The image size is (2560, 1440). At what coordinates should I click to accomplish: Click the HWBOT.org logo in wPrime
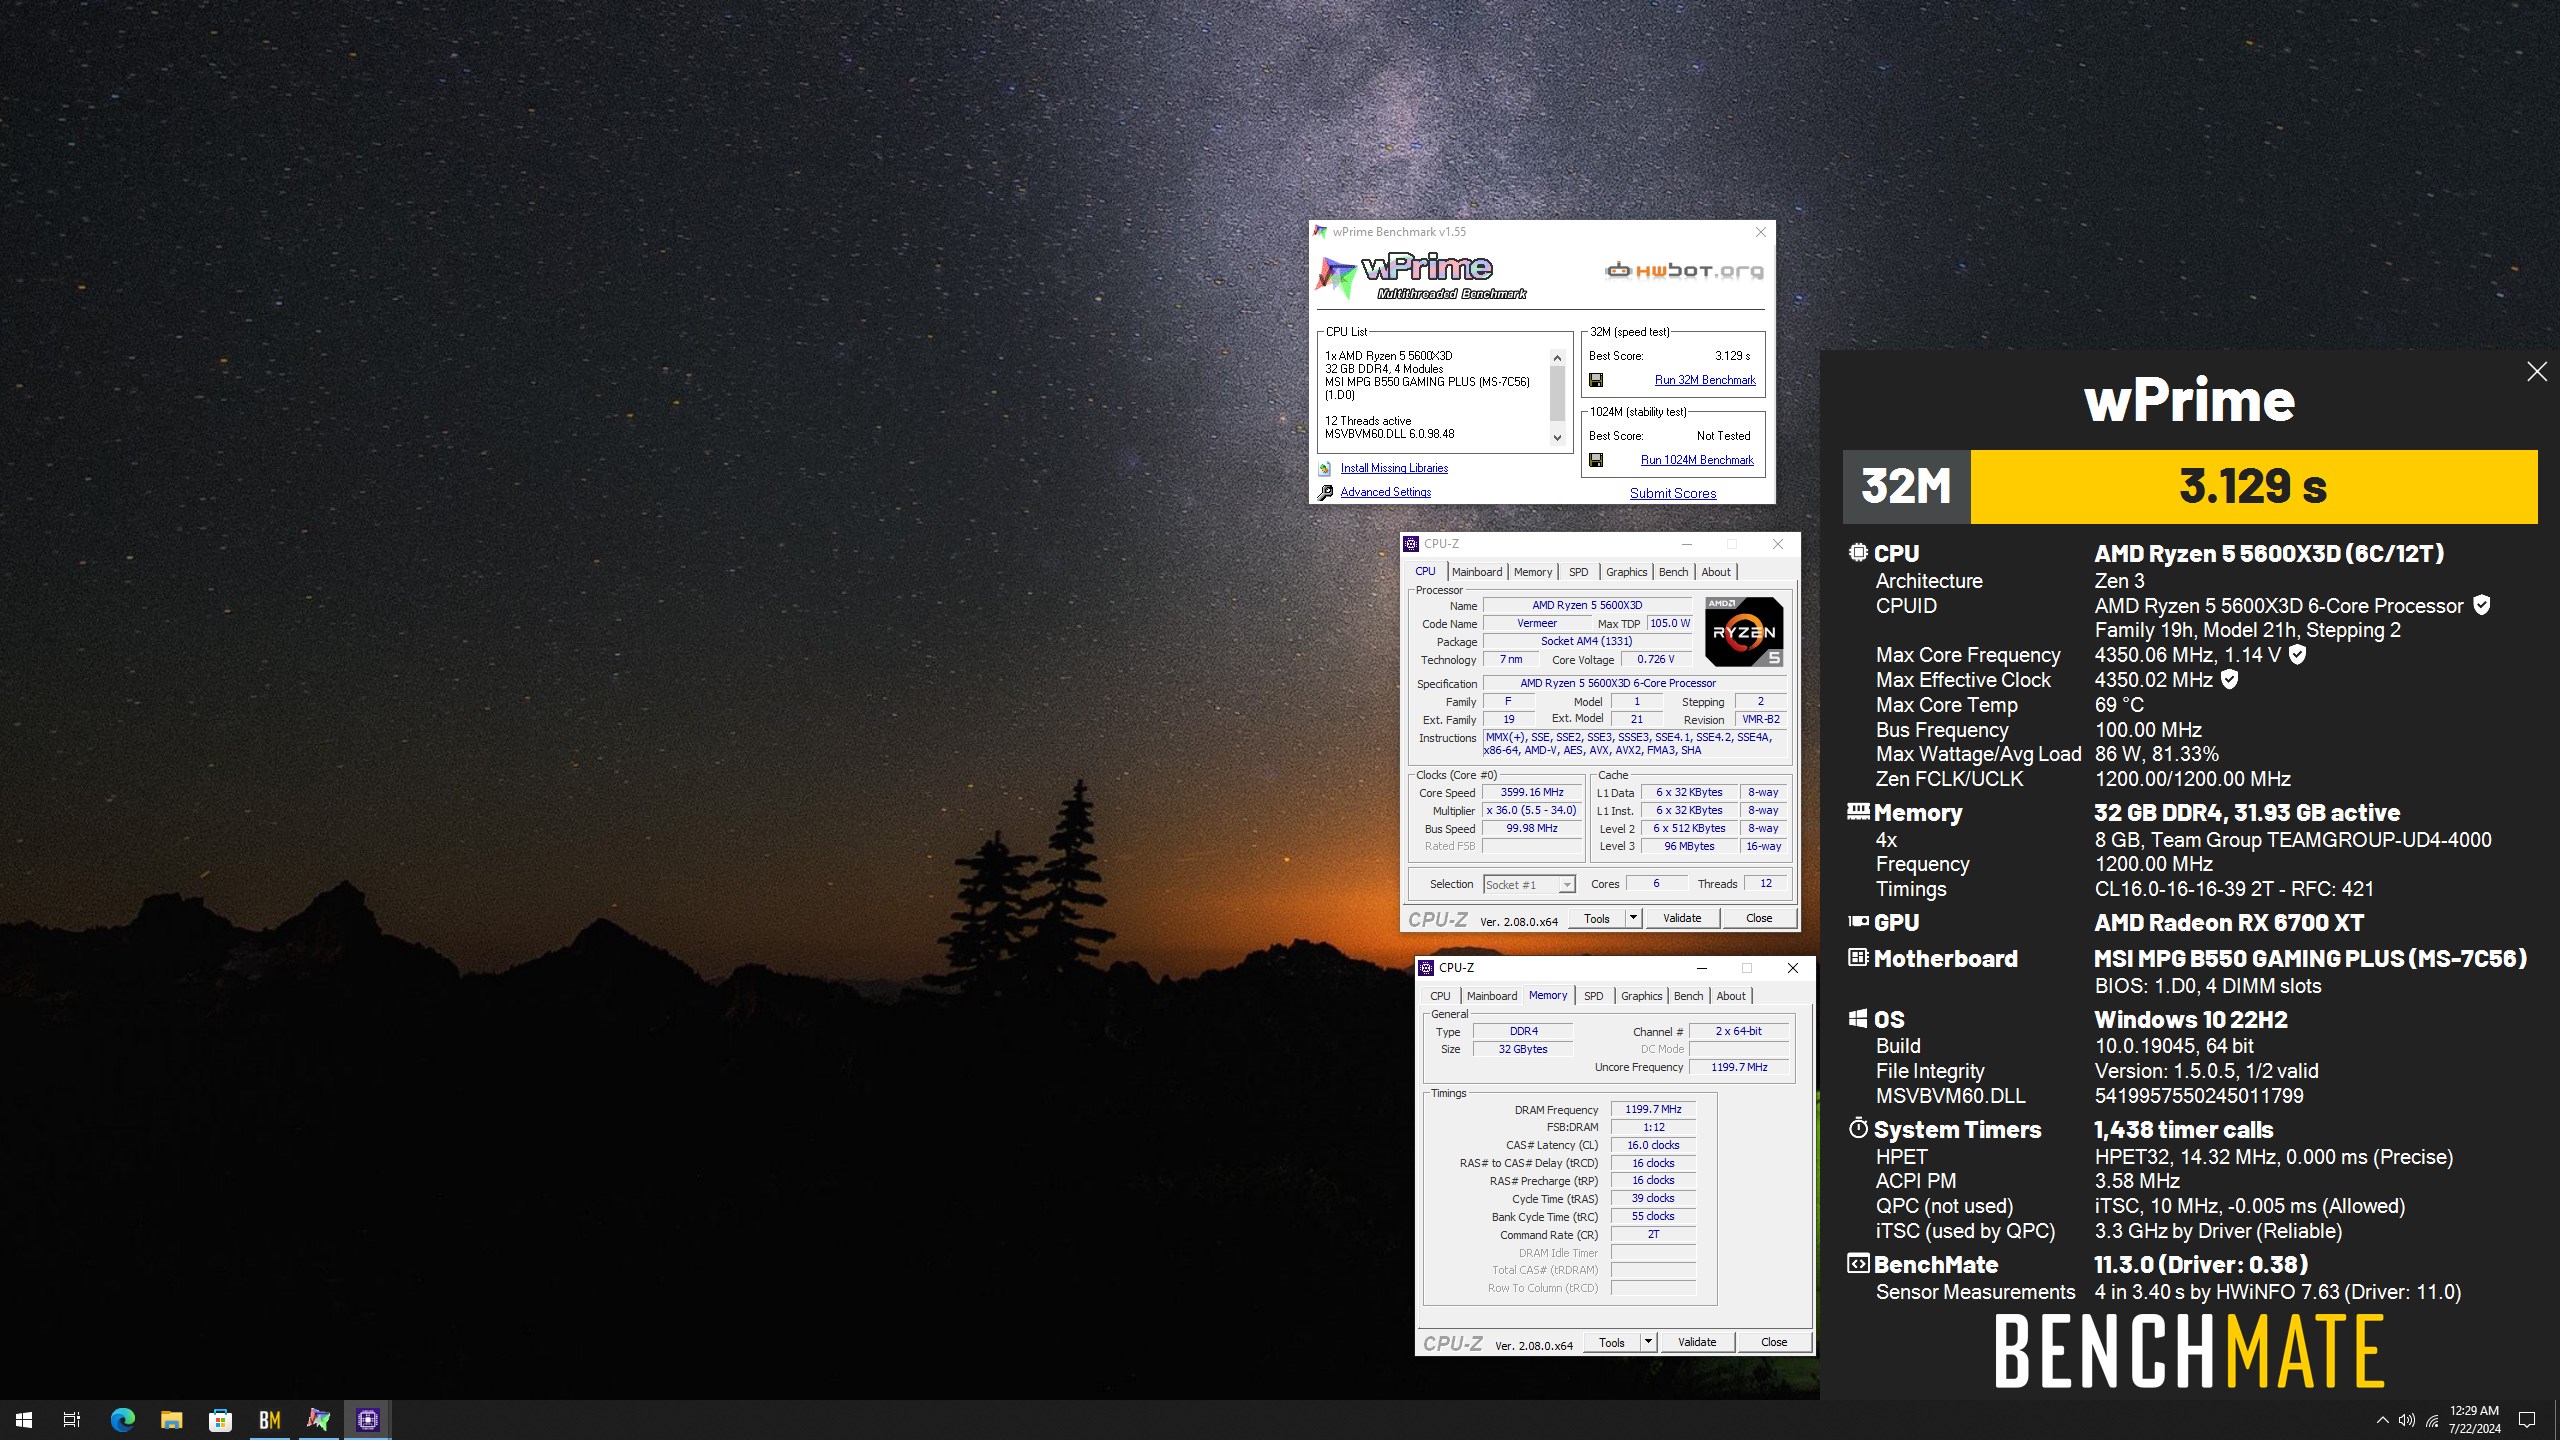point(1684,270)
